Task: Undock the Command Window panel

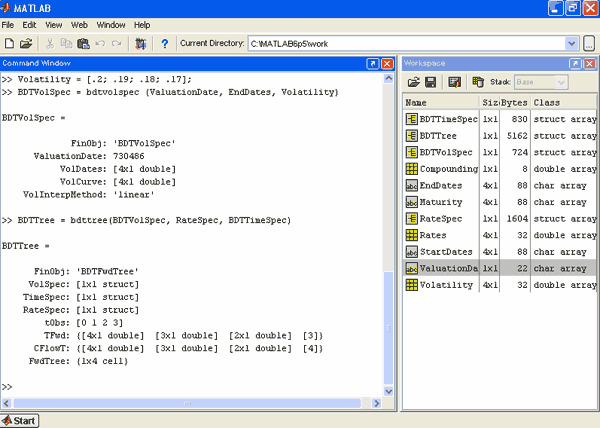Action: [x=373, y=63]
